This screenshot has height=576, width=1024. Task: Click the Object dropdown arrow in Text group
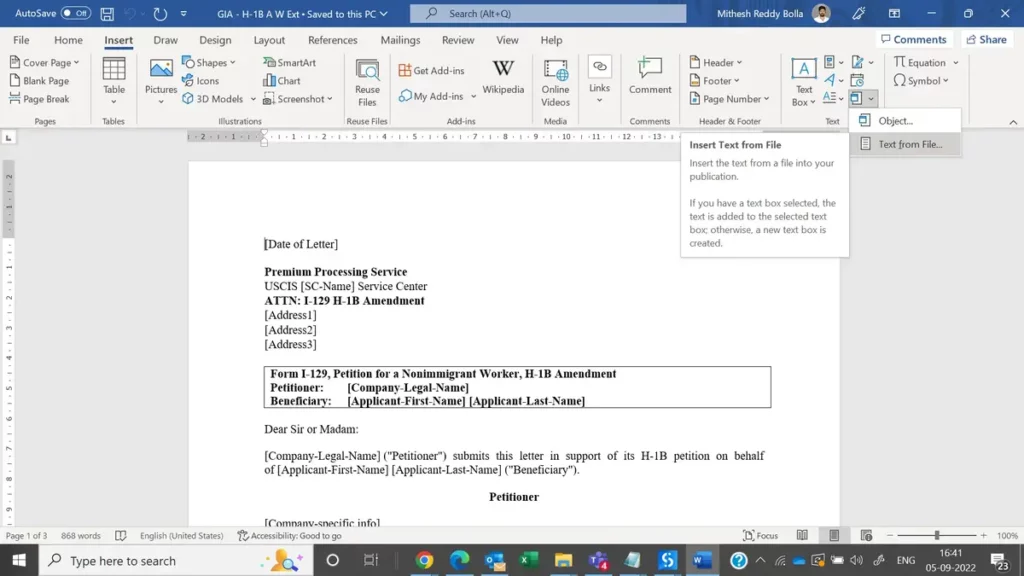pos(871,99)
